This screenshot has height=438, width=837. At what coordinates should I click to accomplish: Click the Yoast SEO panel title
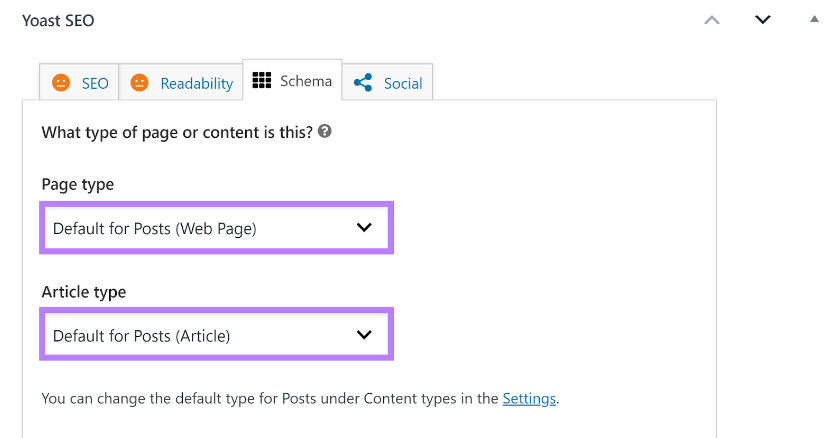coord(58,20)
